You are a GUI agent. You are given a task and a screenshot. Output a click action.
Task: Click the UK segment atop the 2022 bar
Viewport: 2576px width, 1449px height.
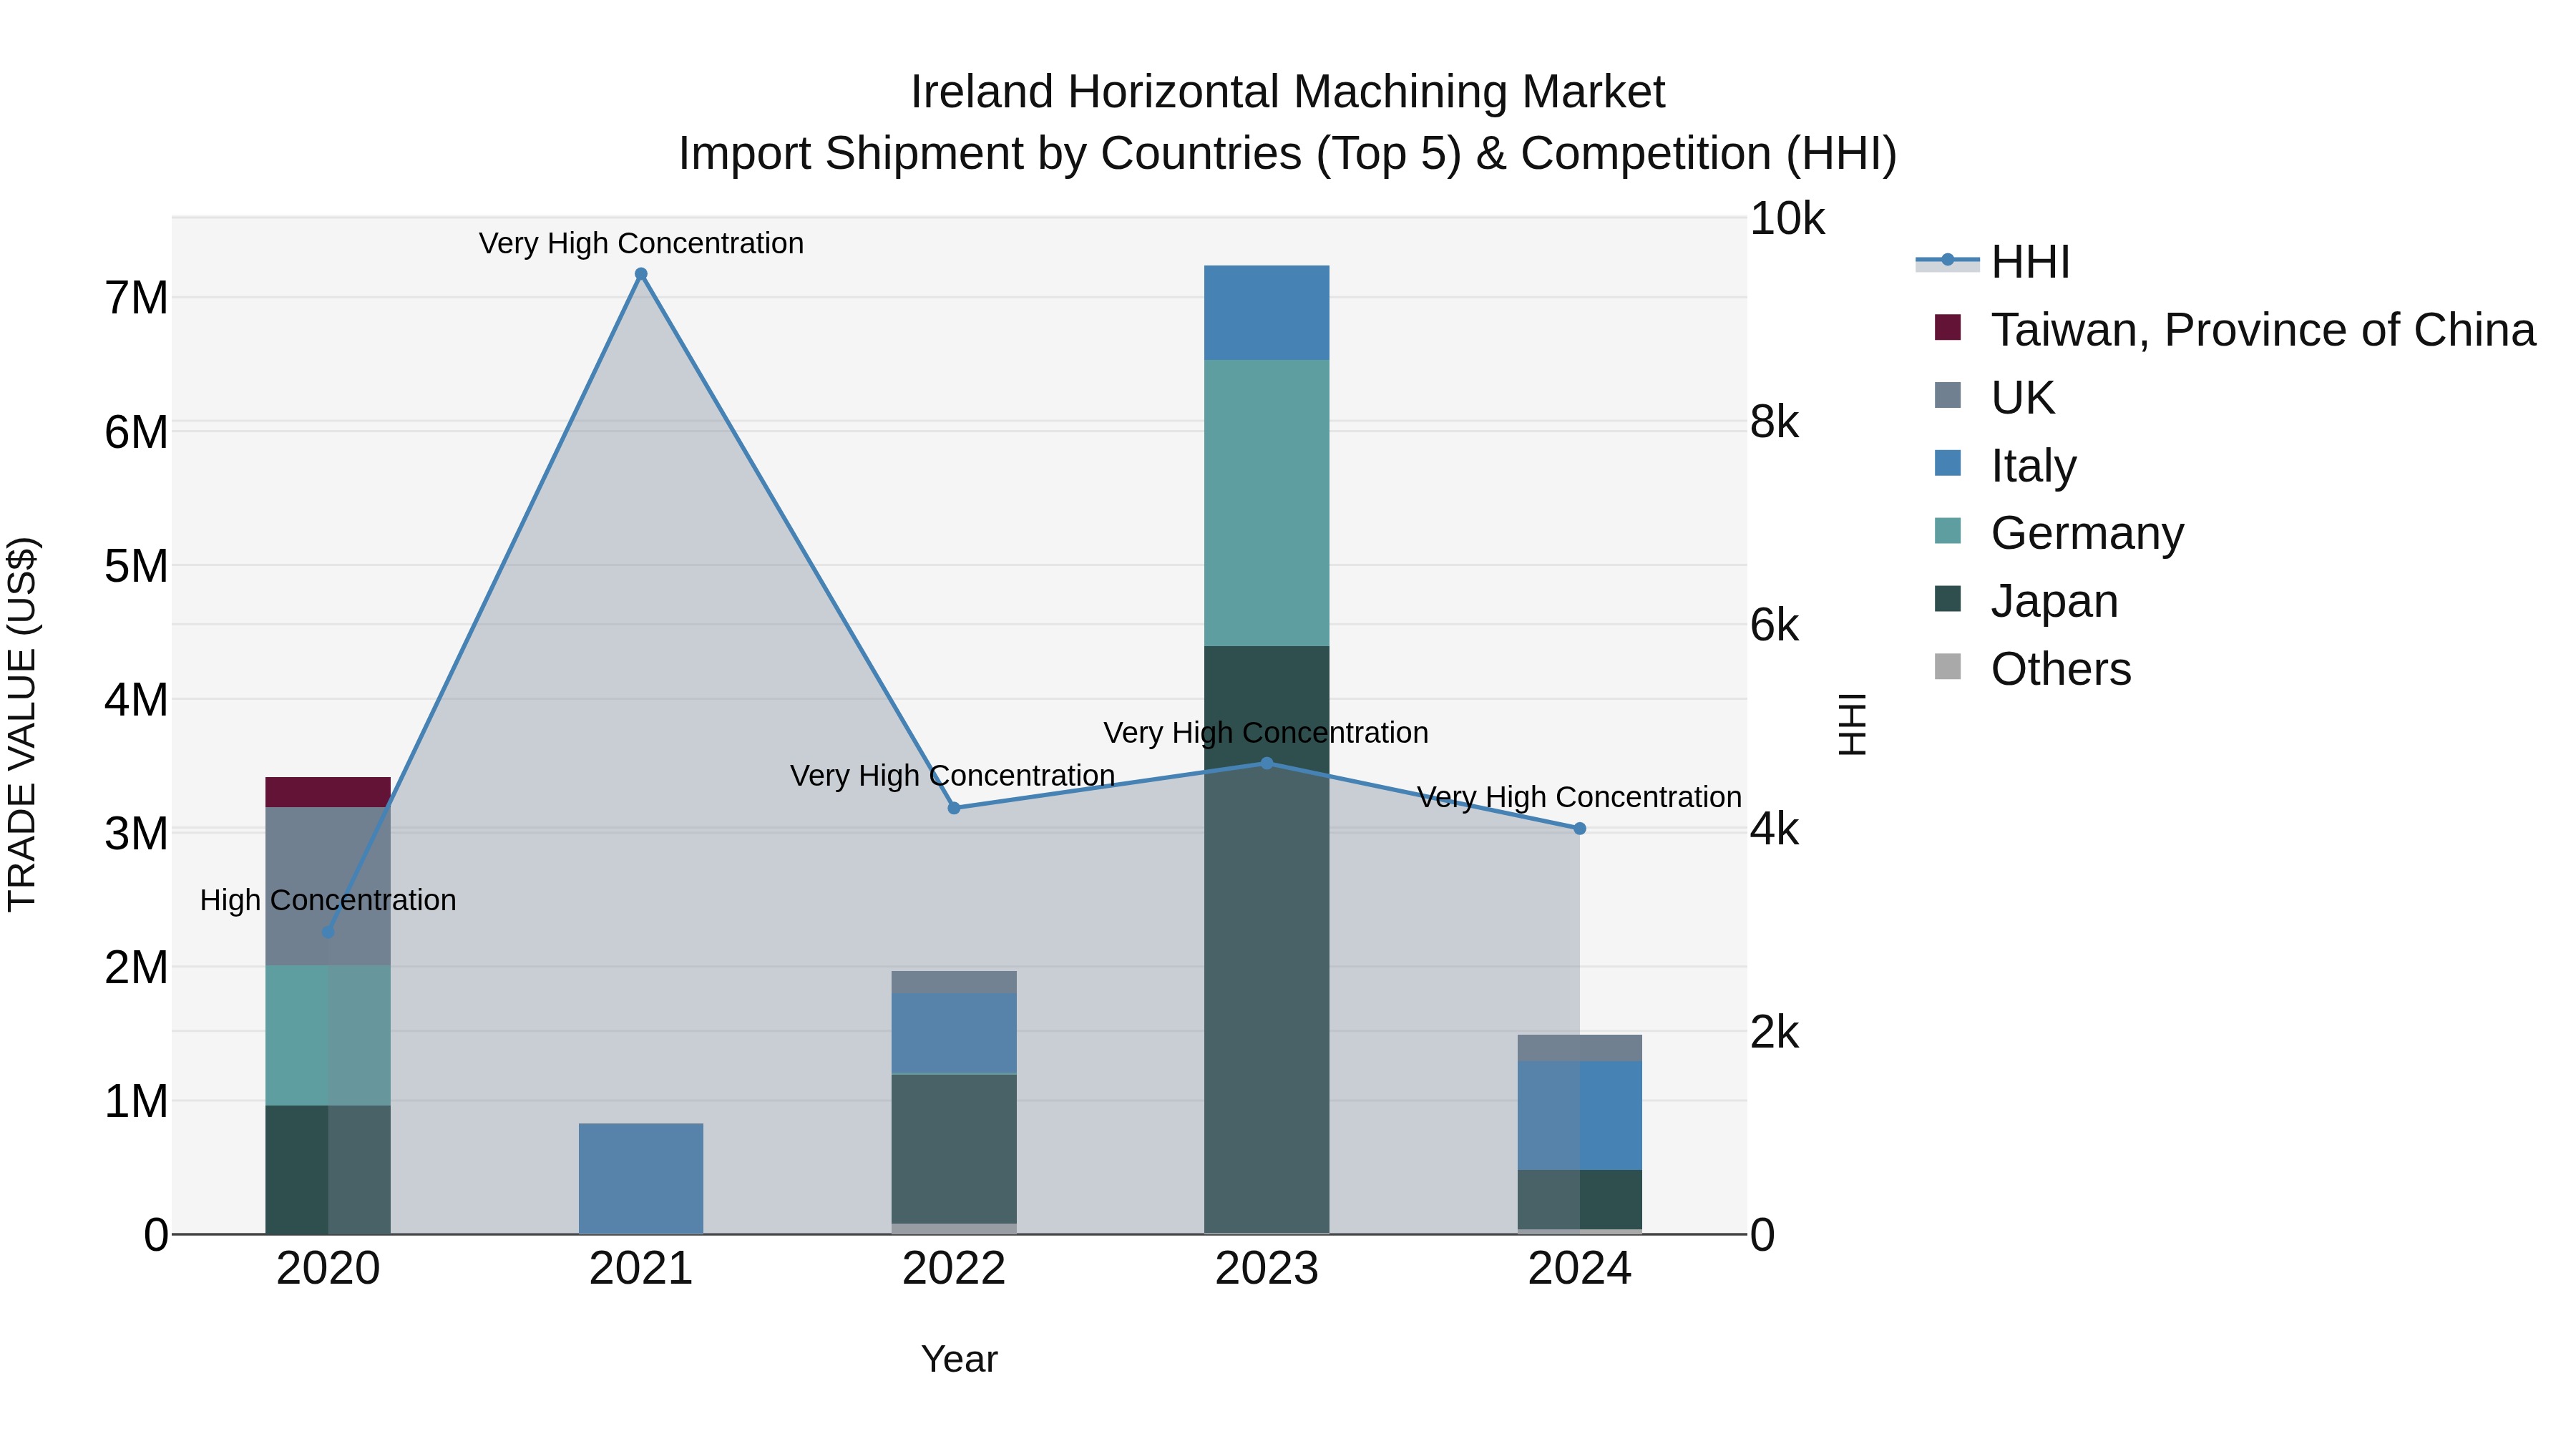pos(954,982)
